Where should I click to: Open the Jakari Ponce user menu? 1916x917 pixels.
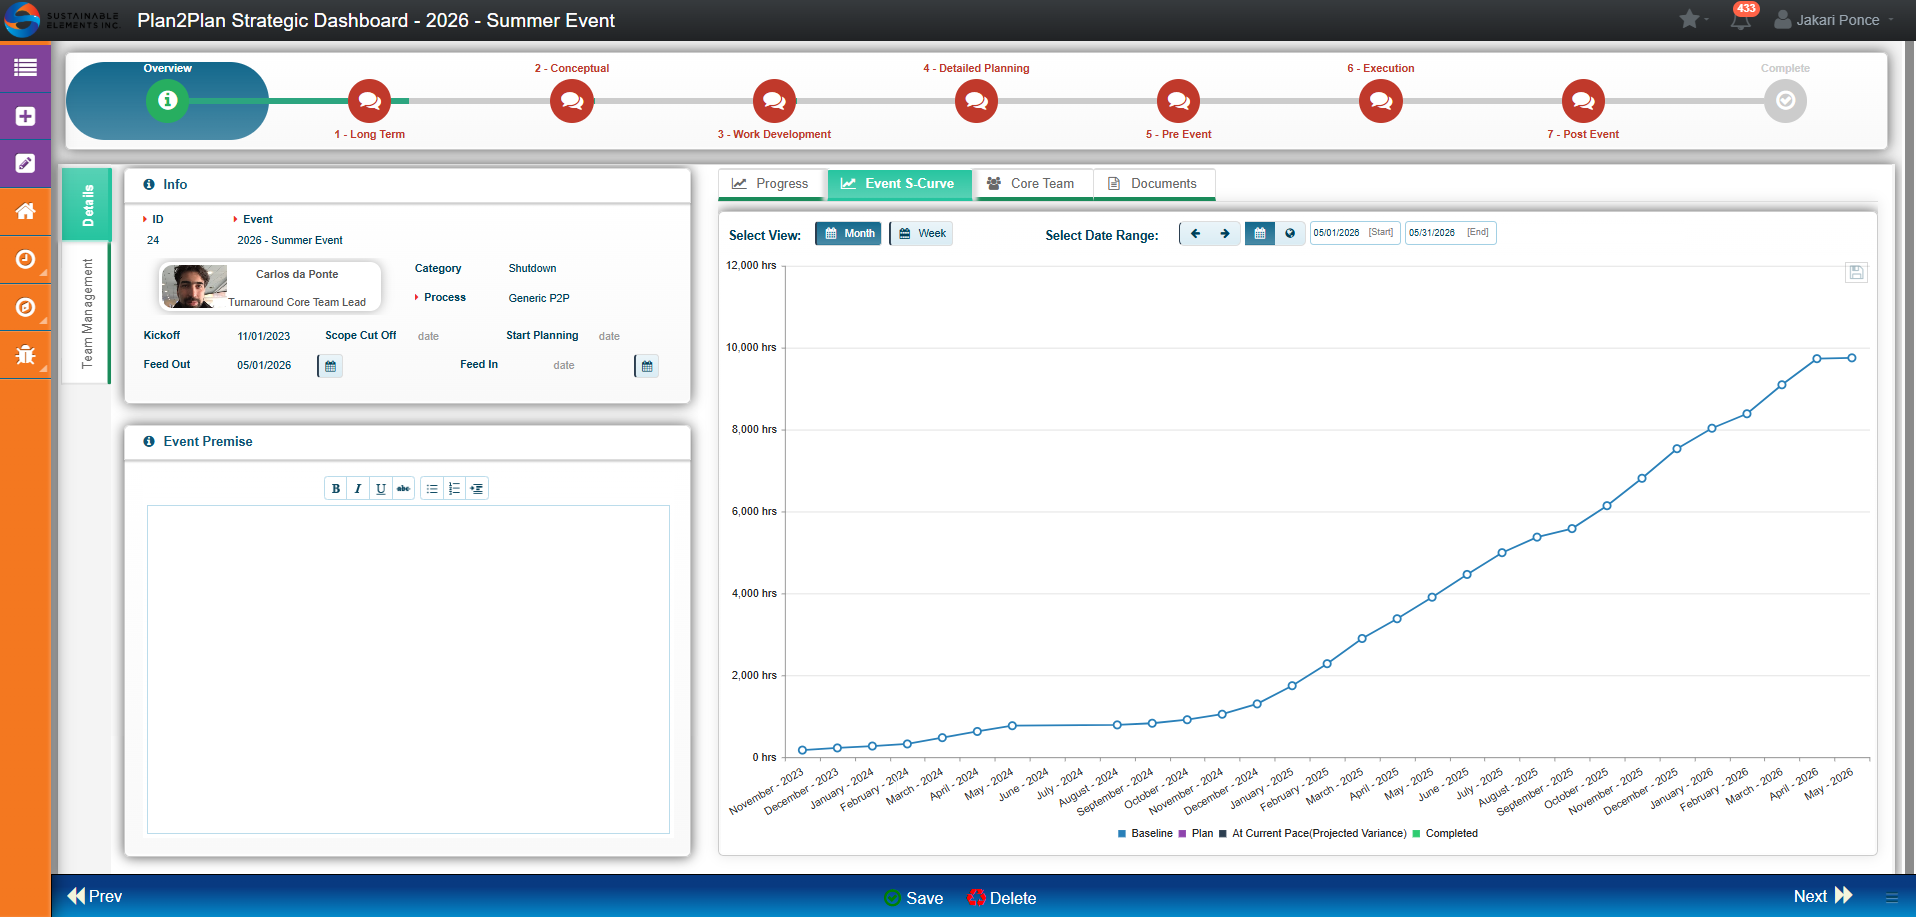click(x=1834, y=20)
